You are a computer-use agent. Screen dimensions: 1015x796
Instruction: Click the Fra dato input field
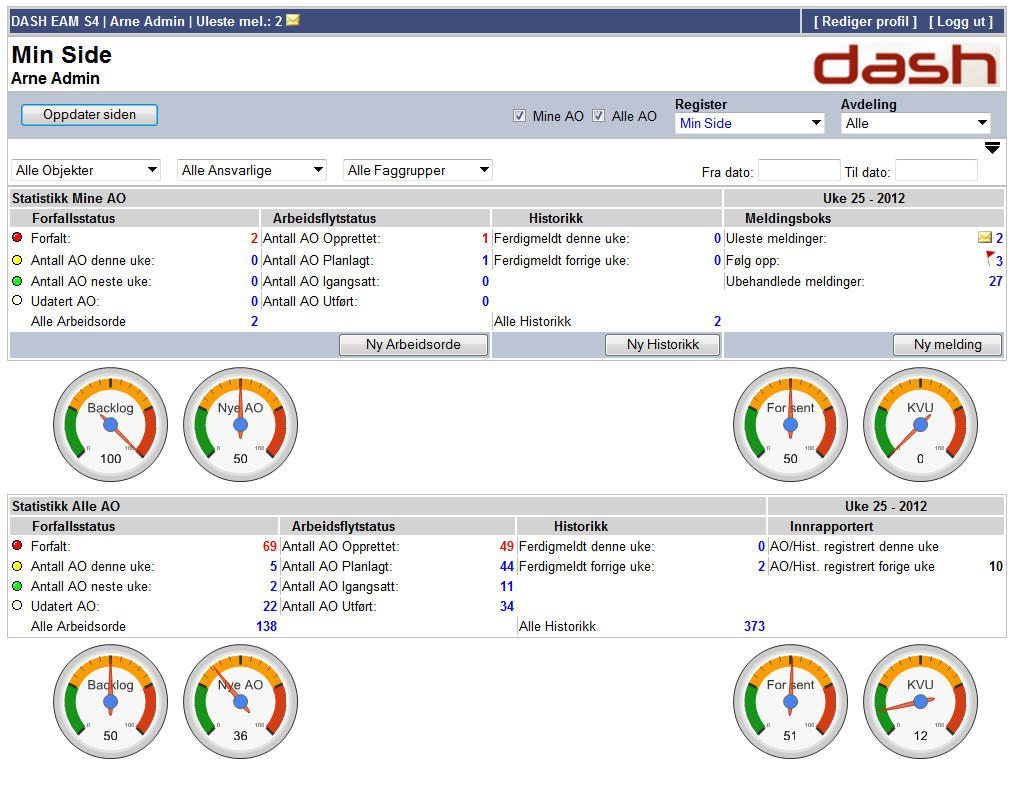point(799,171)
